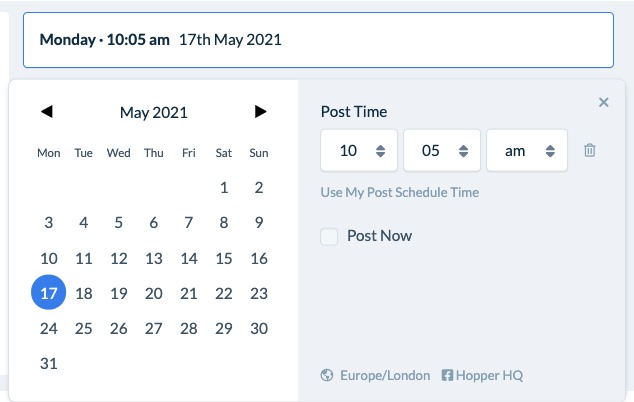Open the minute selector showing 05
Screen dimensions: 634x402
coord(442,150)
